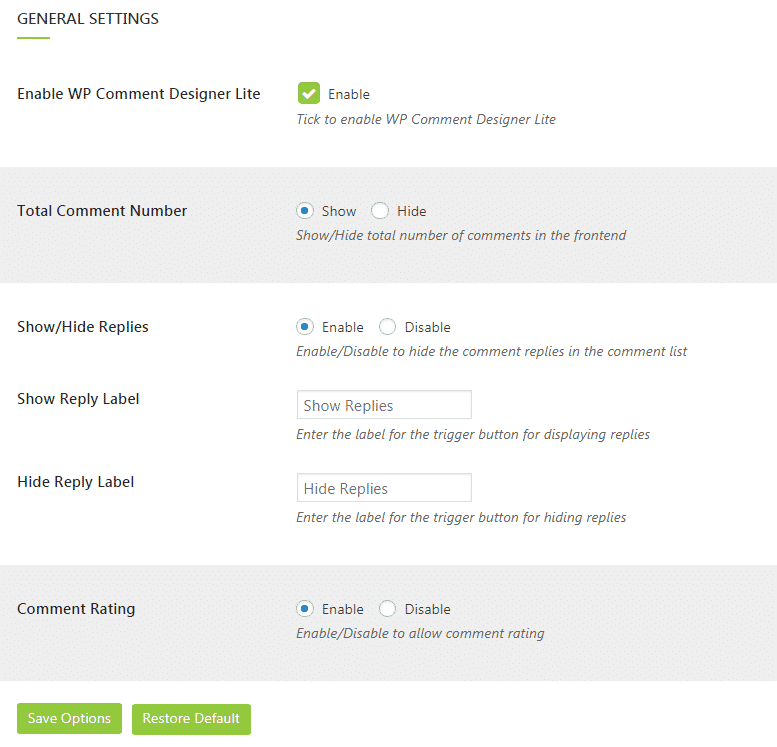Focus the Show Reply Label text field
This screenshot has width=777, height=747.
pyautogui.click(x=384, y=405)
